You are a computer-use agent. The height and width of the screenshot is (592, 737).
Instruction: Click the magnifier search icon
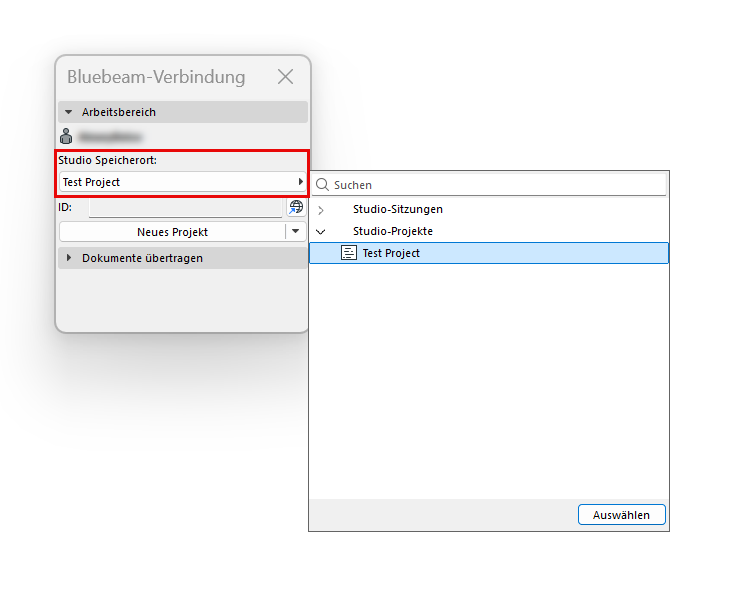pos(322,185)
